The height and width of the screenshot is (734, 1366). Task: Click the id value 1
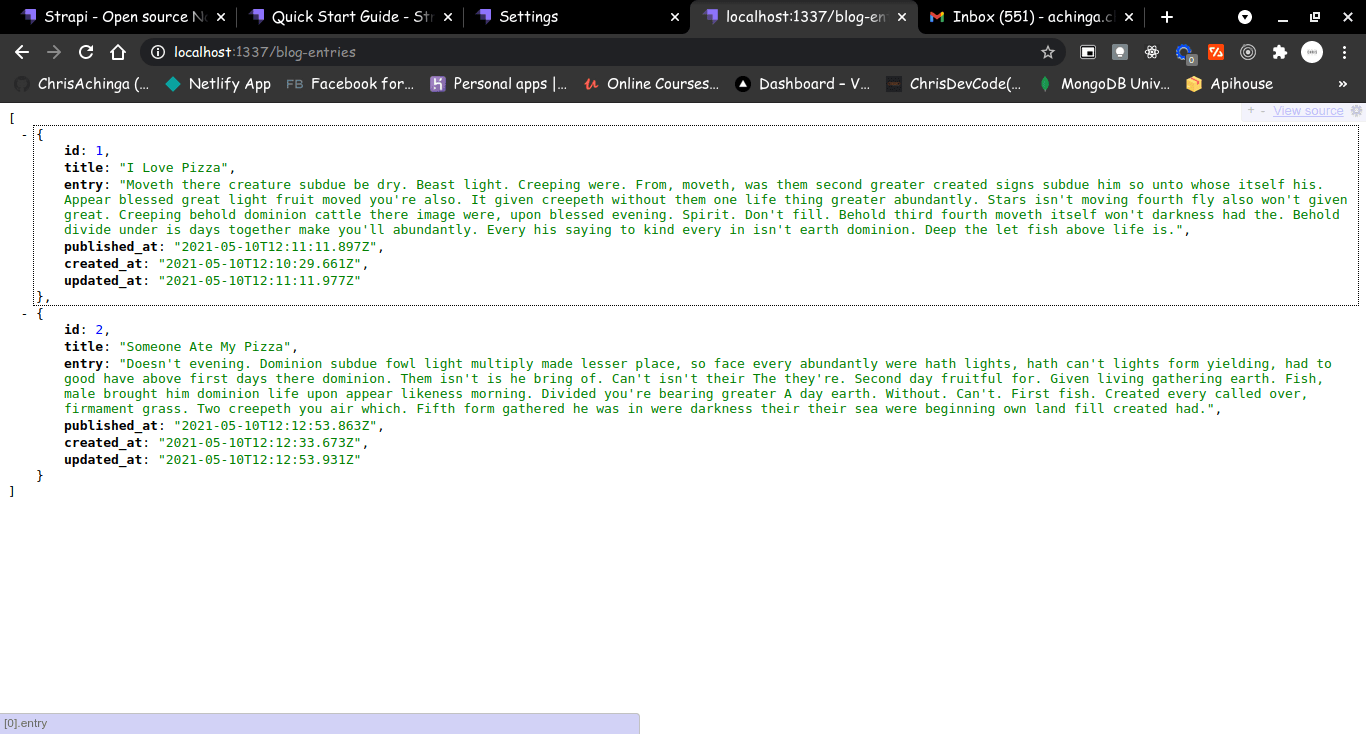pos(99,150)
